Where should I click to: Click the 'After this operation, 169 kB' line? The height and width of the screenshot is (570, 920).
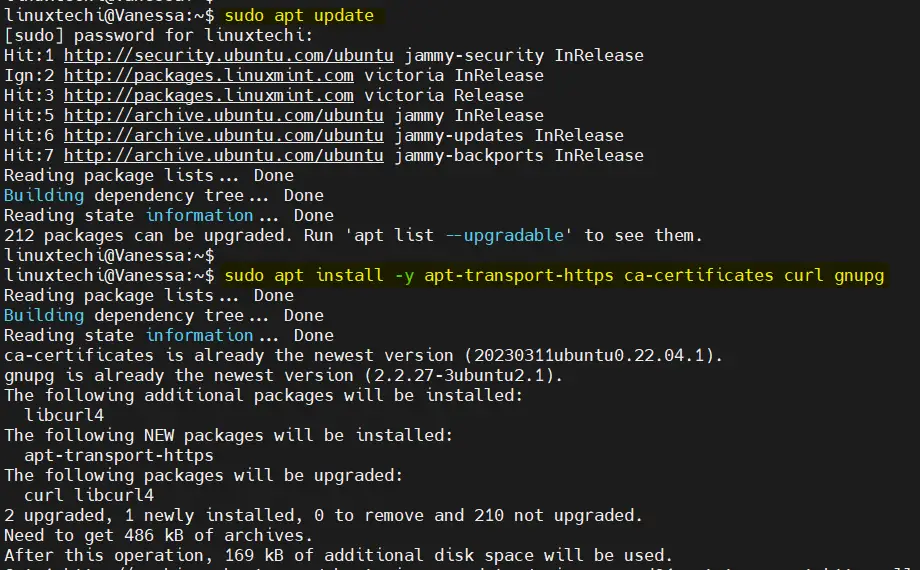click(x=338, y=555)
